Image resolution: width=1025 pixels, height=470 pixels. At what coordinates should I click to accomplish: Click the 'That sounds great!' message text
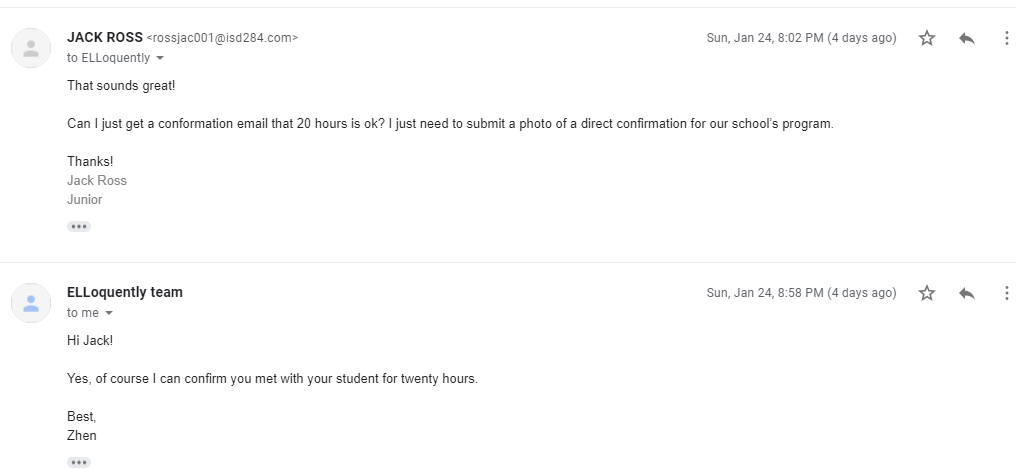(x=121, y=86)
